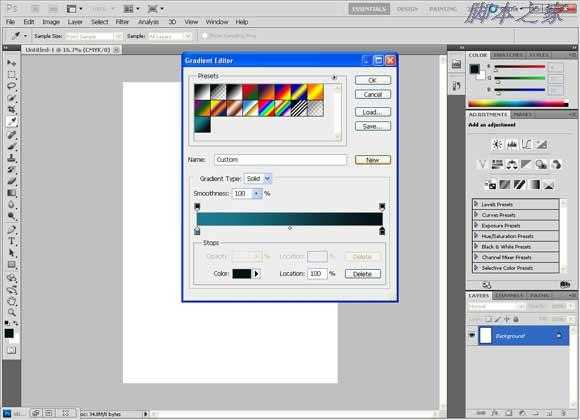Select the Zoom tool
Image resolution: width=580 pixels, height=420 pixels.
pos(11,313)
